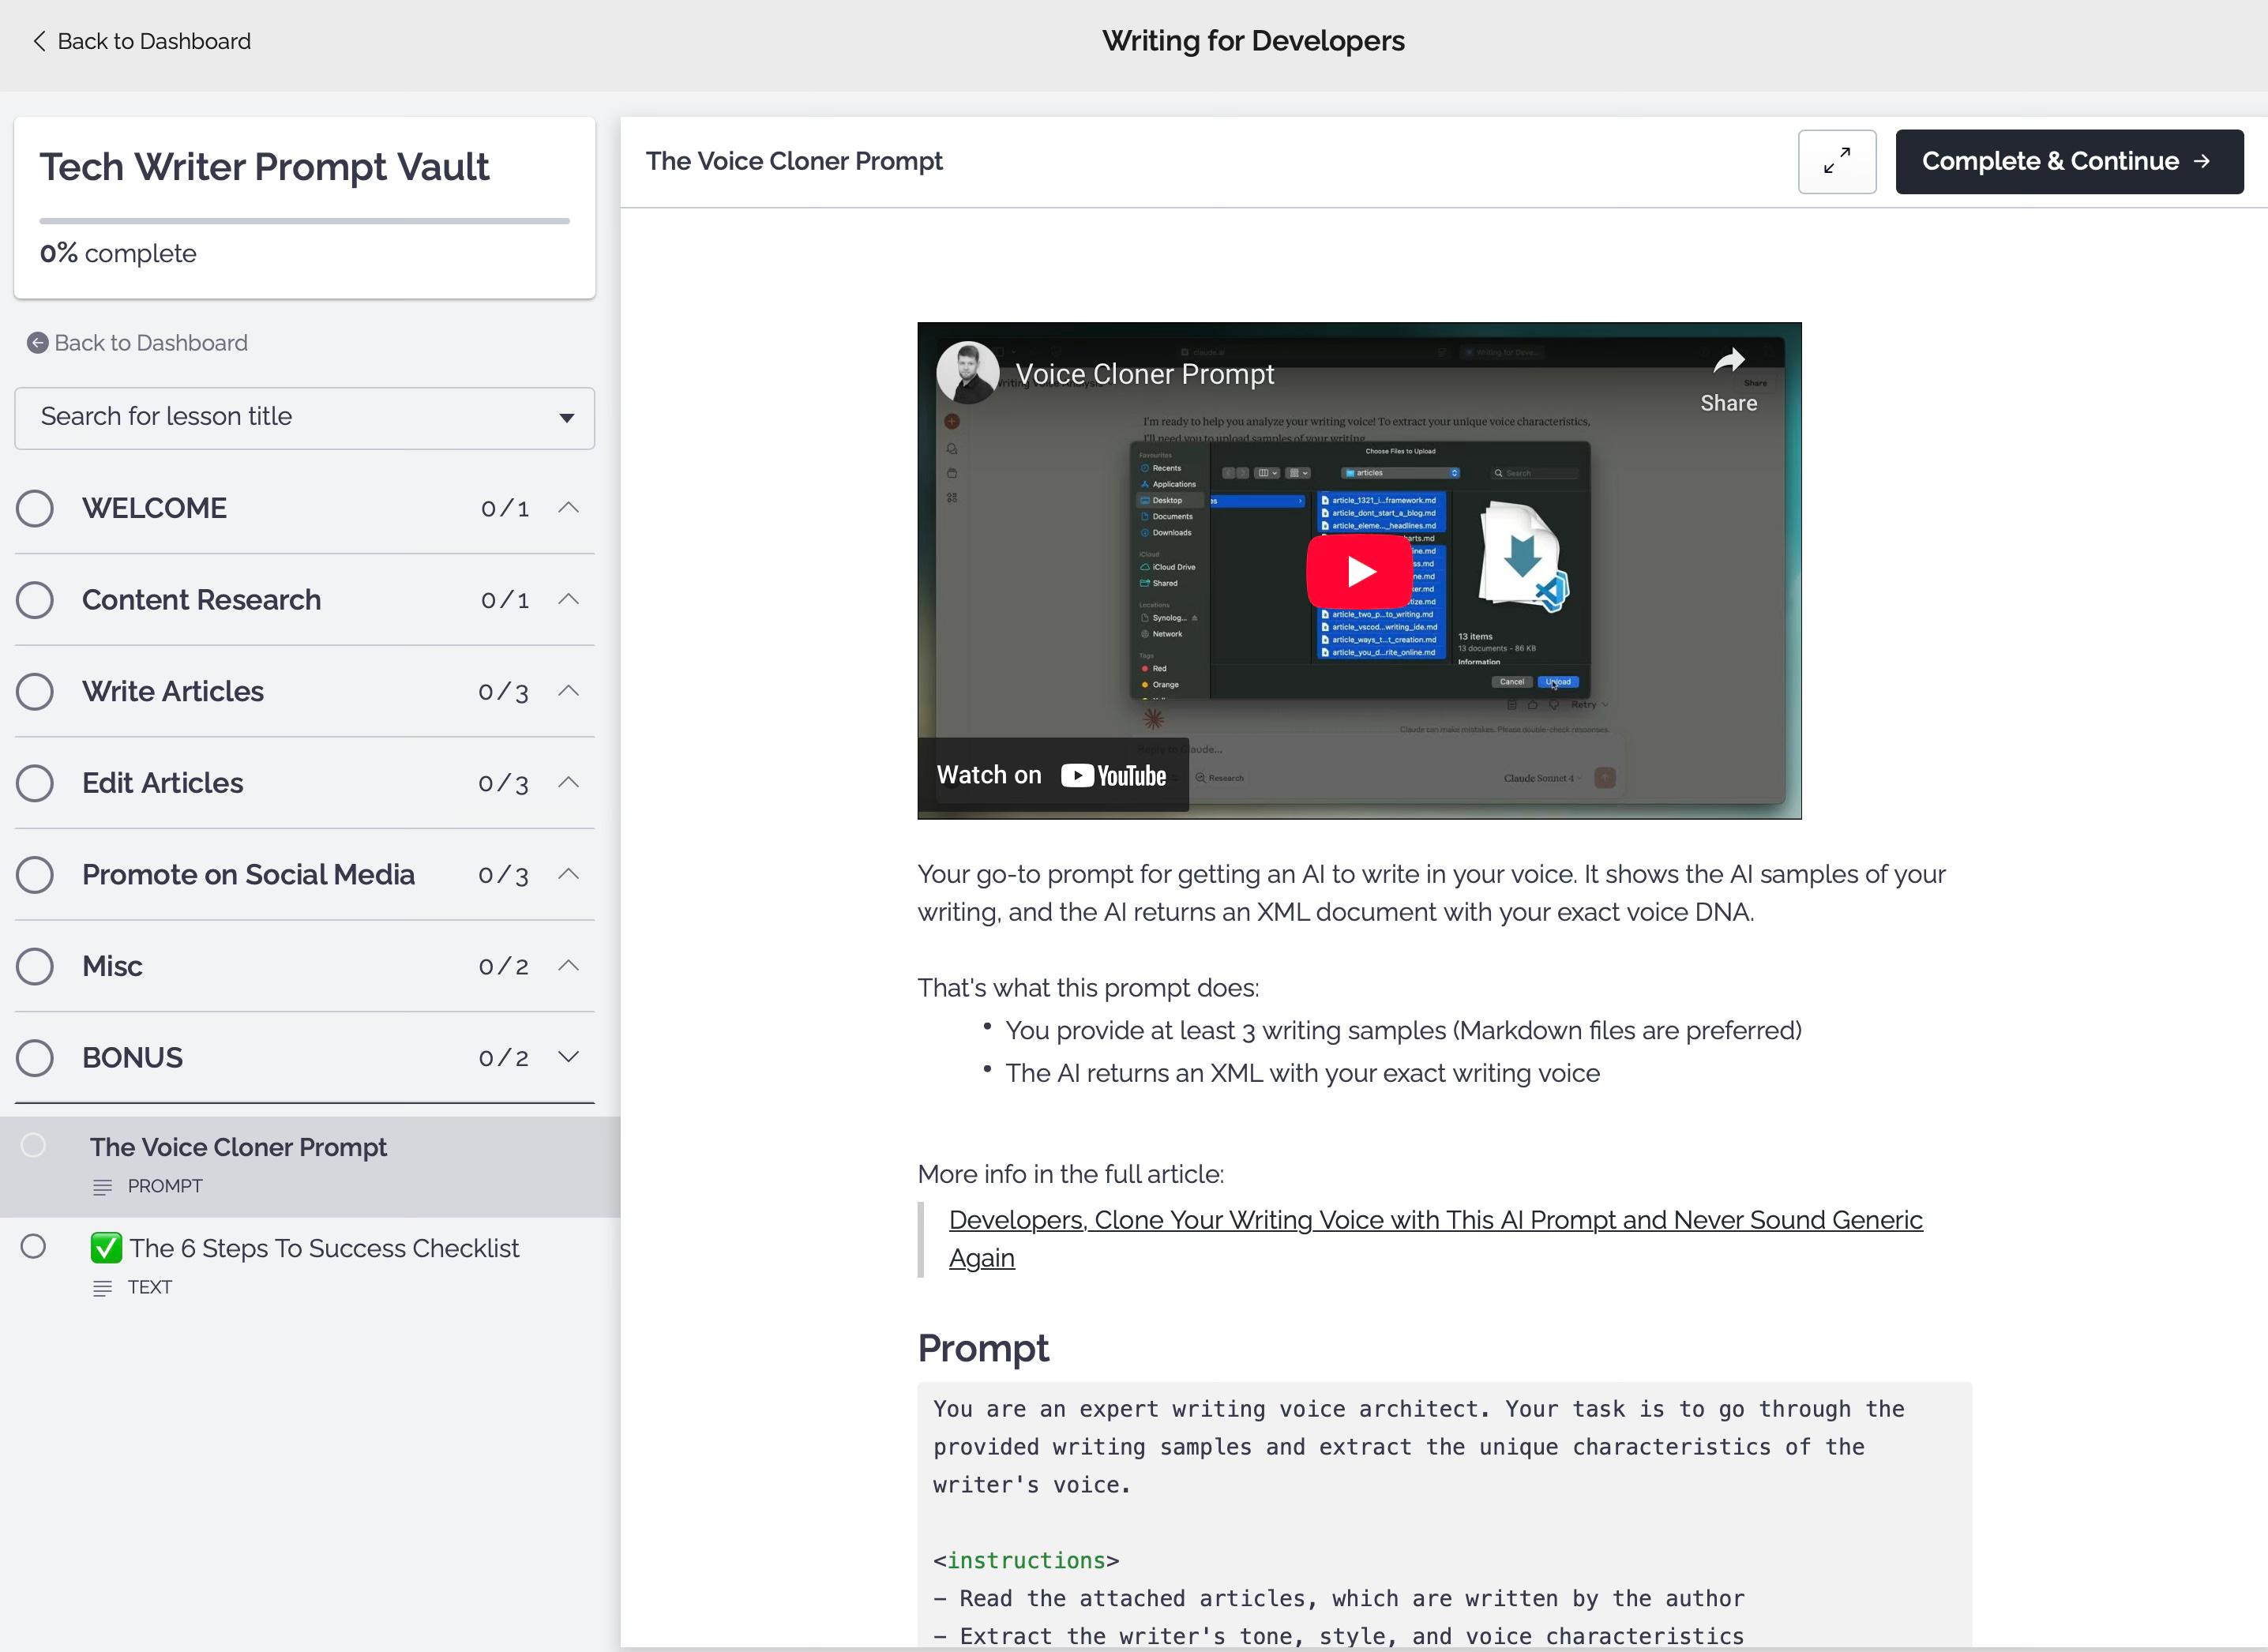Open the Promote on Social Media section
The height and width of the screenshot is (1652, 2268).
click(248, 875)
